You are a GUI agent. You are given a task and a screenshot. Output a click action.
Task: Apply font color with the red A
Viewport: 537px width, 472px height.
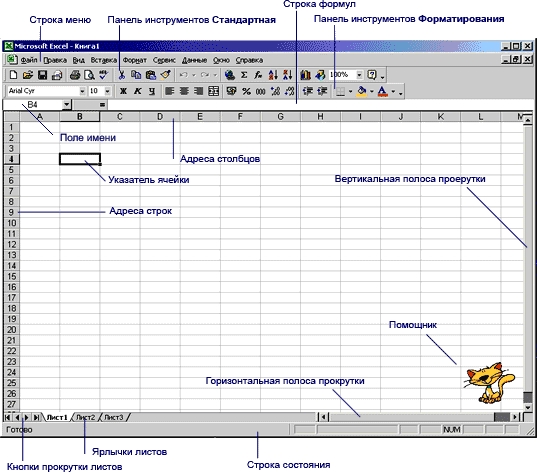pos(383,91)
